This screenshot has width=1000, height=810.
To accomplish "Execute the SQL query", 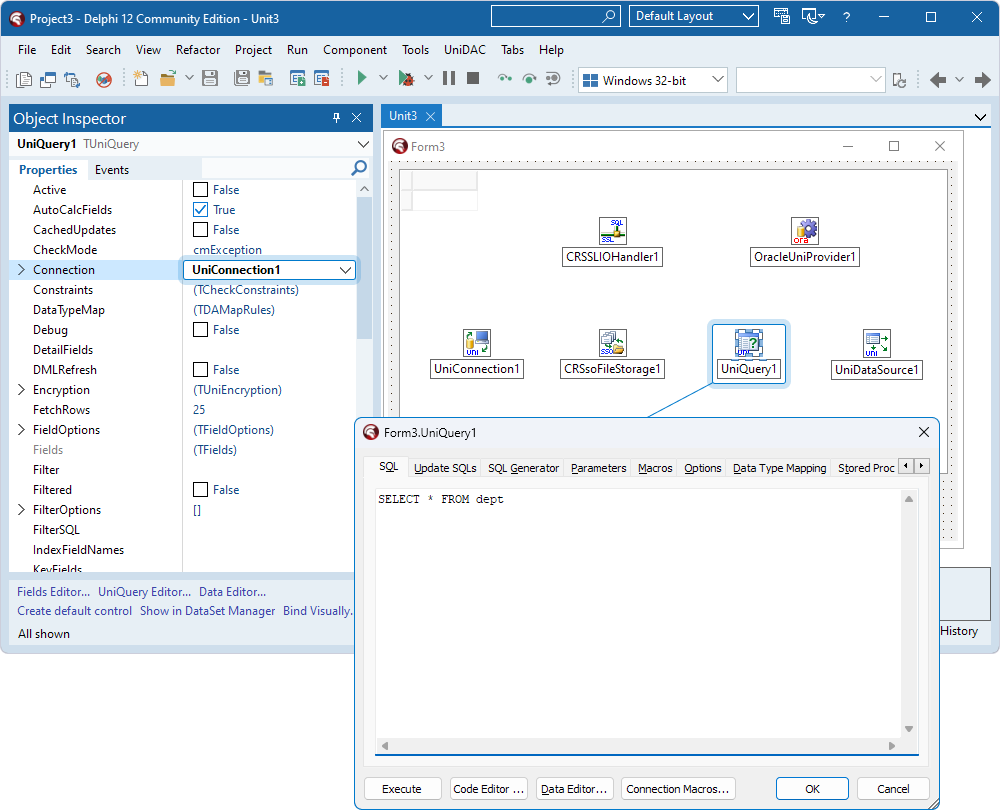I will [x=402, y=788].
